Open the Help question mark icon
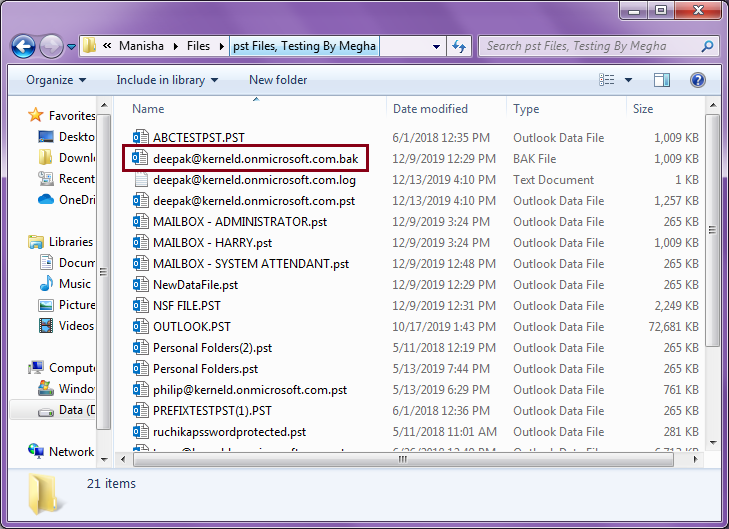729x529 pixels. [697, 80]
